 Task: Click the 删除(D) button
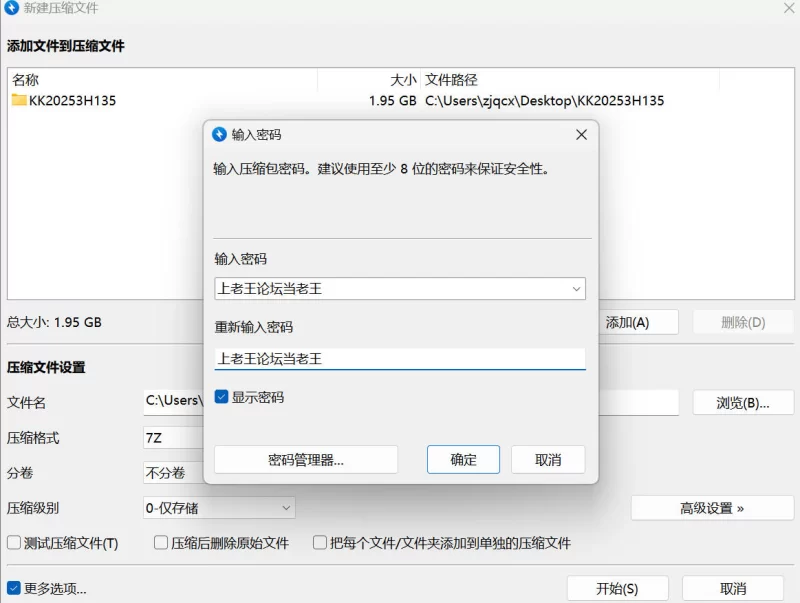(743, 322)
